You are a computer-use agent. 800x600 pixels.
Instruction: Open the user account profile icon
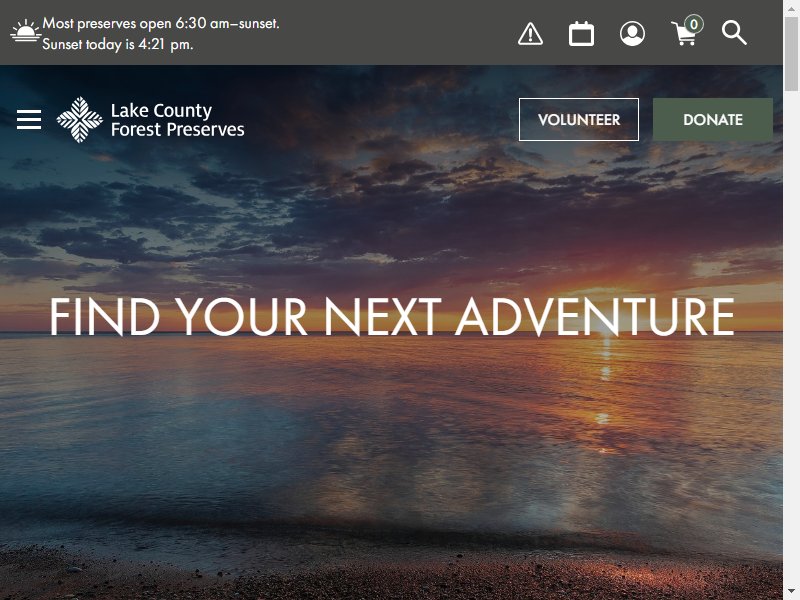tap(632, 34)
